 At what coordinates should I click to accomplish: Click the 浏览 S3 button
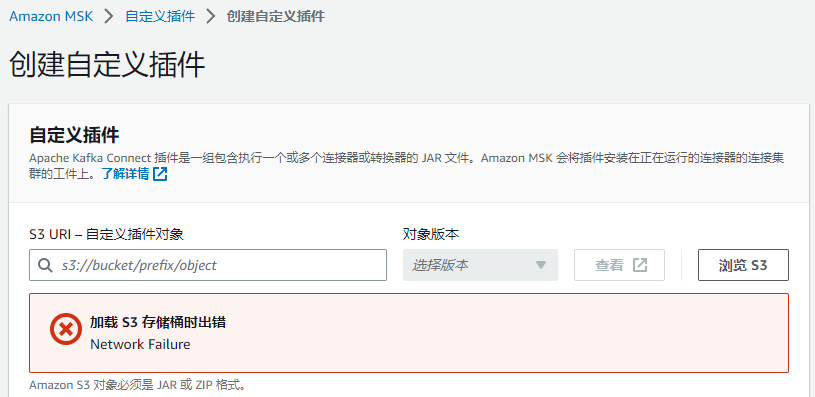pos(743,265)
